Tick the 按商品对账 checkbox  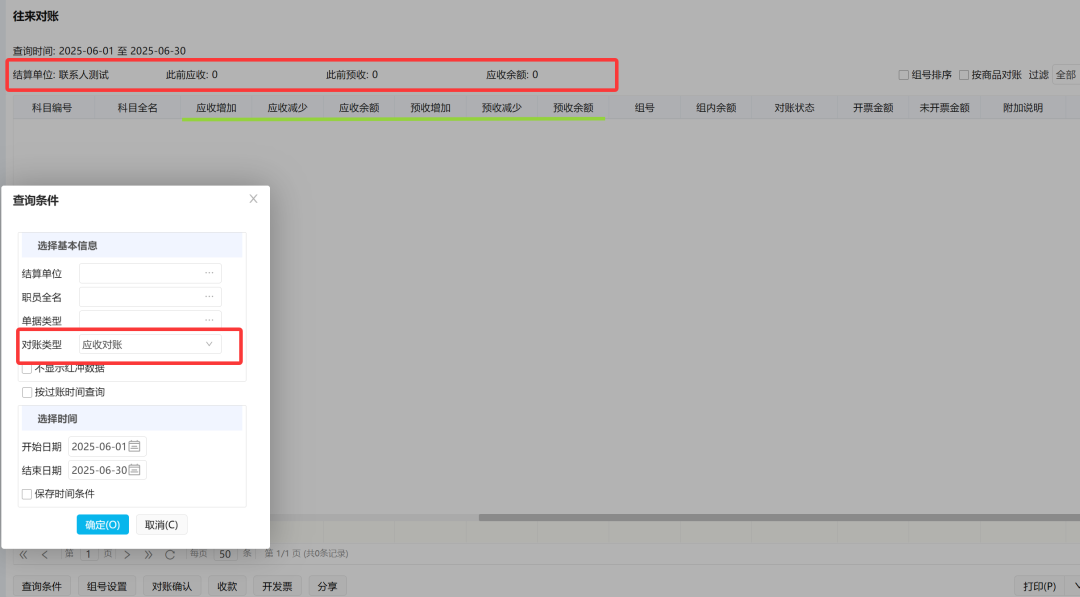pos(964,75)
